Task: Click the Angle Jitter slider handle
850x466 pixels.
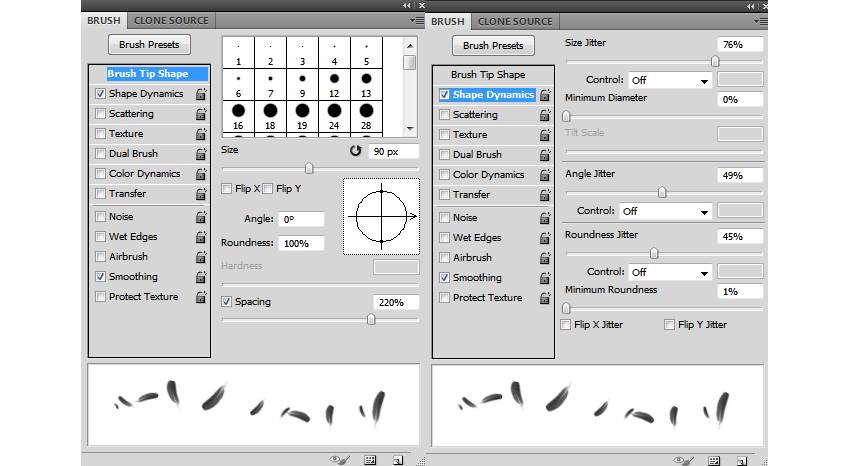Action: pyautogui.click(x=662, y=193)
